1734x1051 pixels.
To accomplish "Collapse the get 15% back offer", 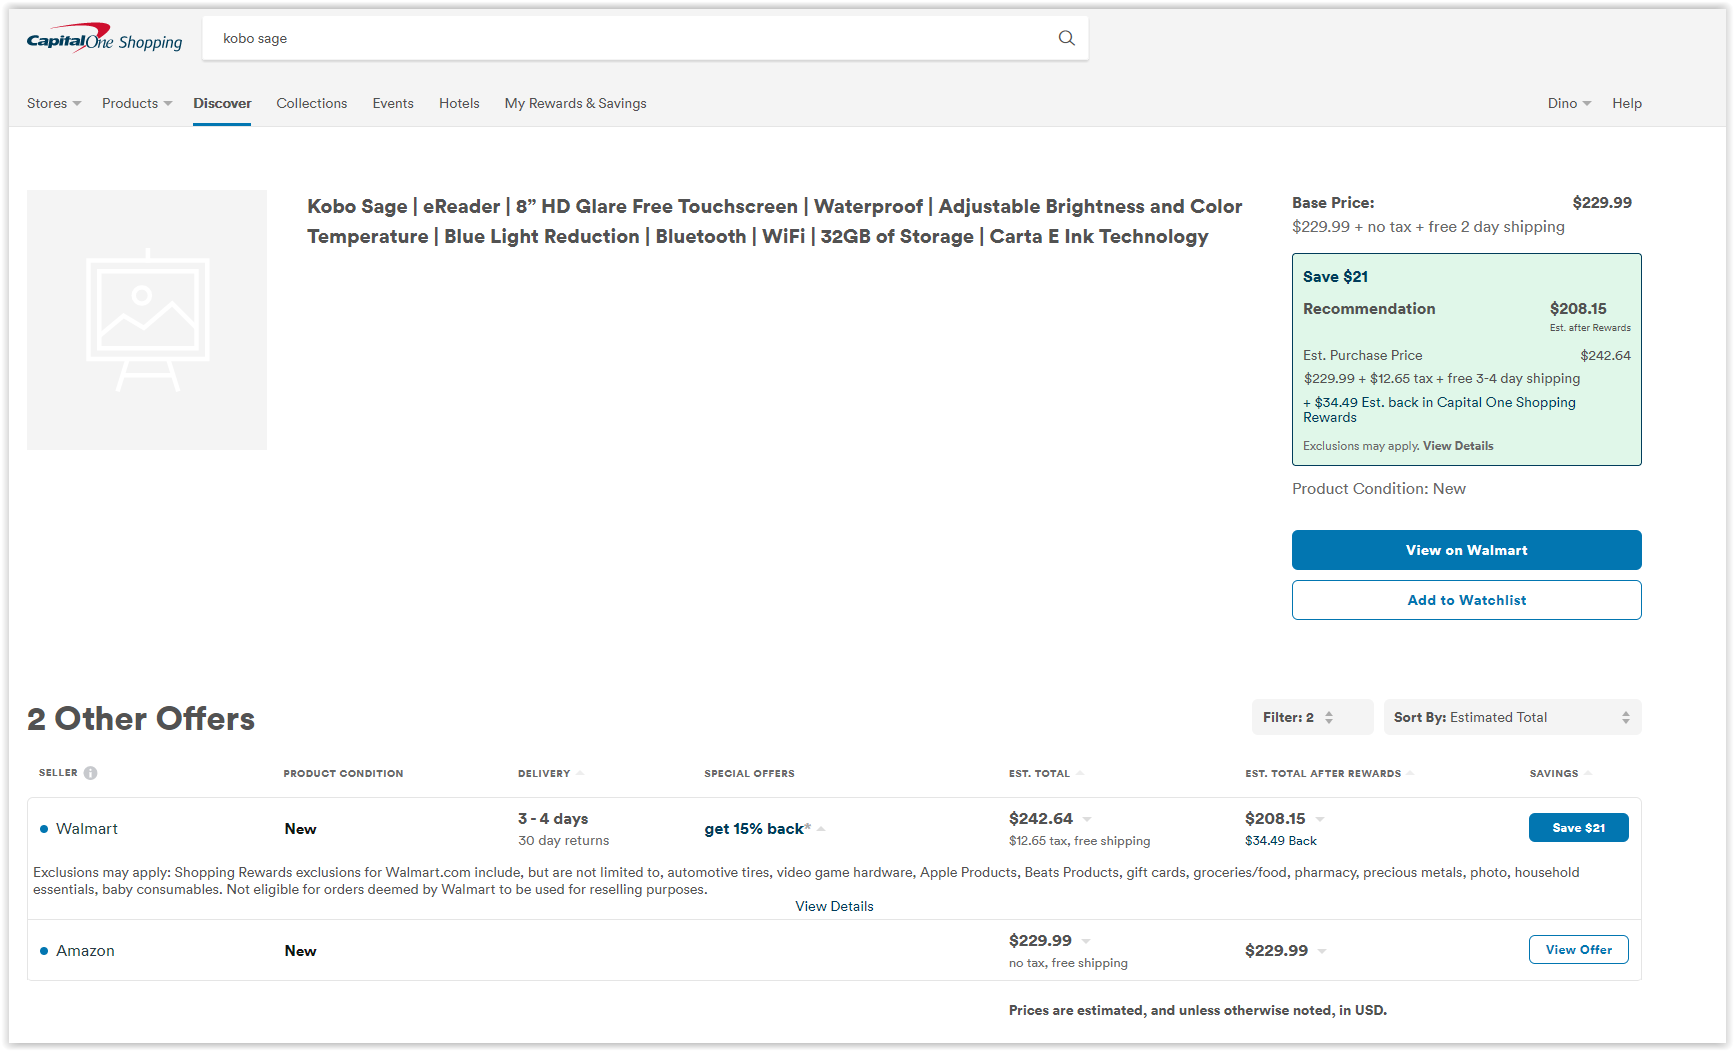I will click(821, 829).
